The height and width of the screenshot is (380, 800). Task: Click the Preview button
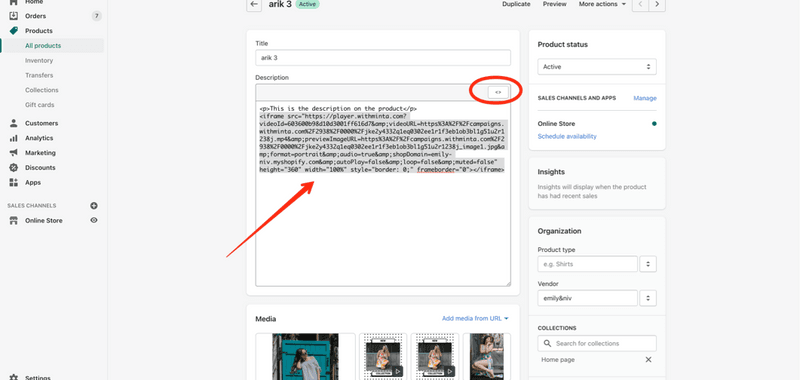[x=555, y=4]
